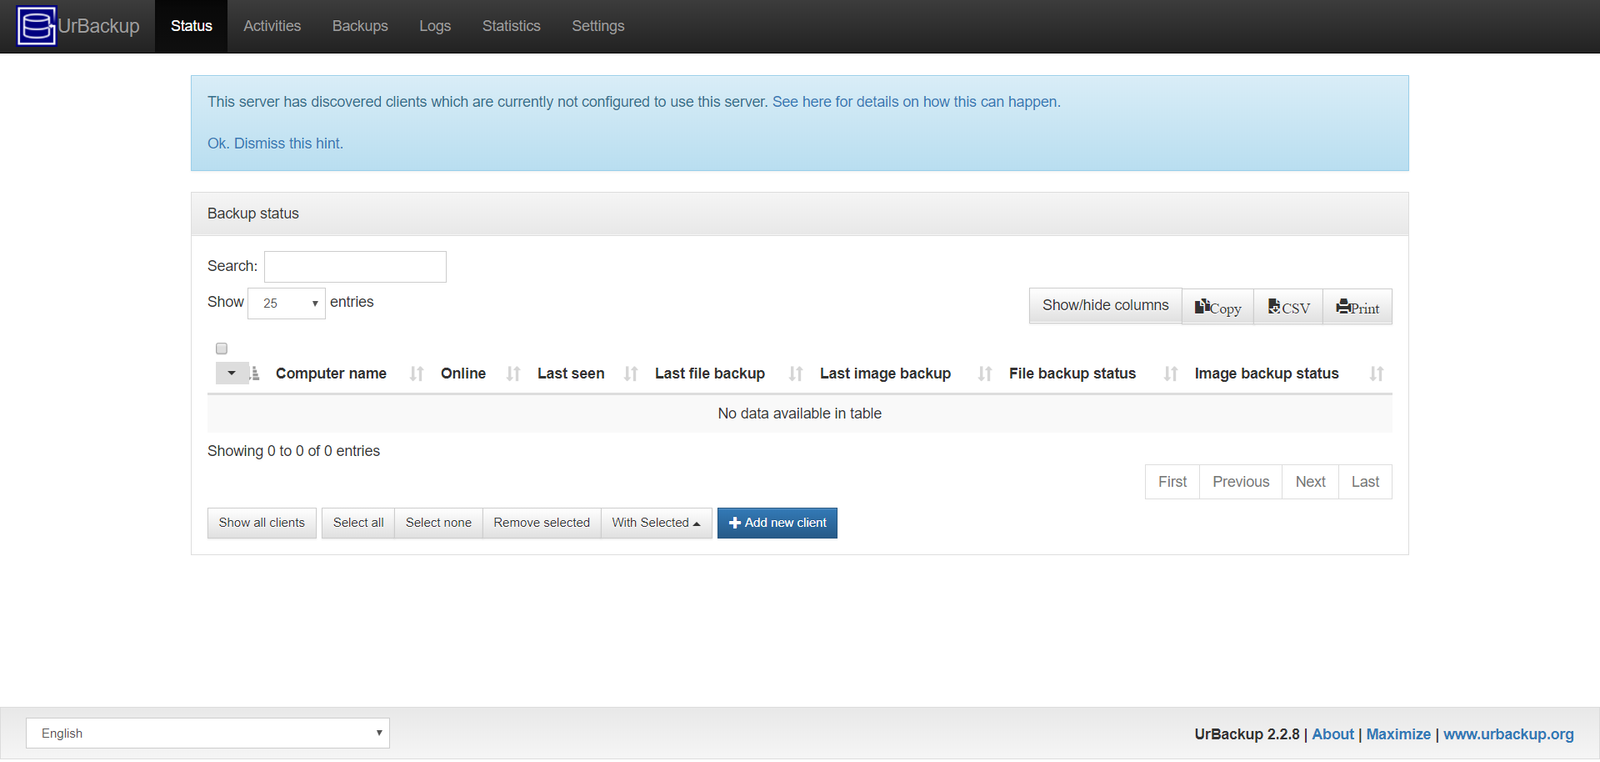The width and height of the screenshot is (1600, 762).
Task: Click the Last file backup header
Action: coord(710,374)
